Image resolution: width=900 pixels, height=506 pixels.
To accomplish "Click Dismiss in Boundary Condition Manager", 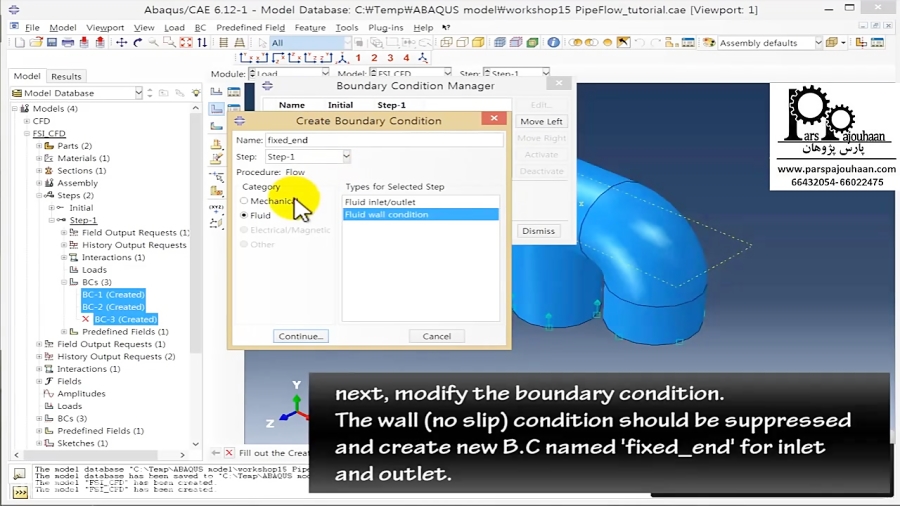I will click(x=538, y=231).
